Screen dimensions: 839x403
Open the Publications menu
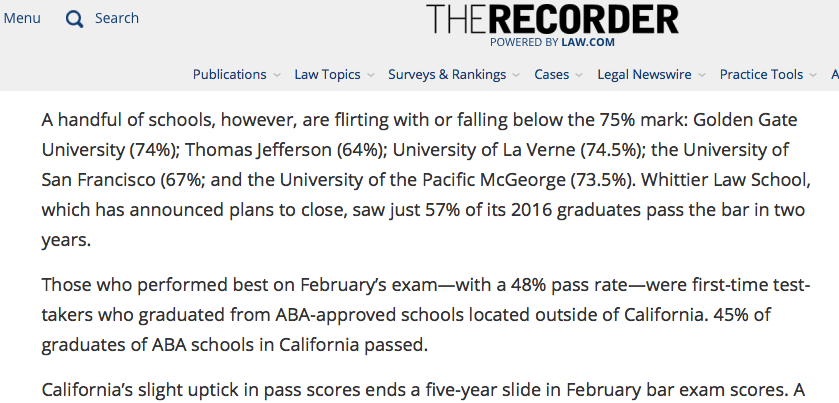point(229,74)
